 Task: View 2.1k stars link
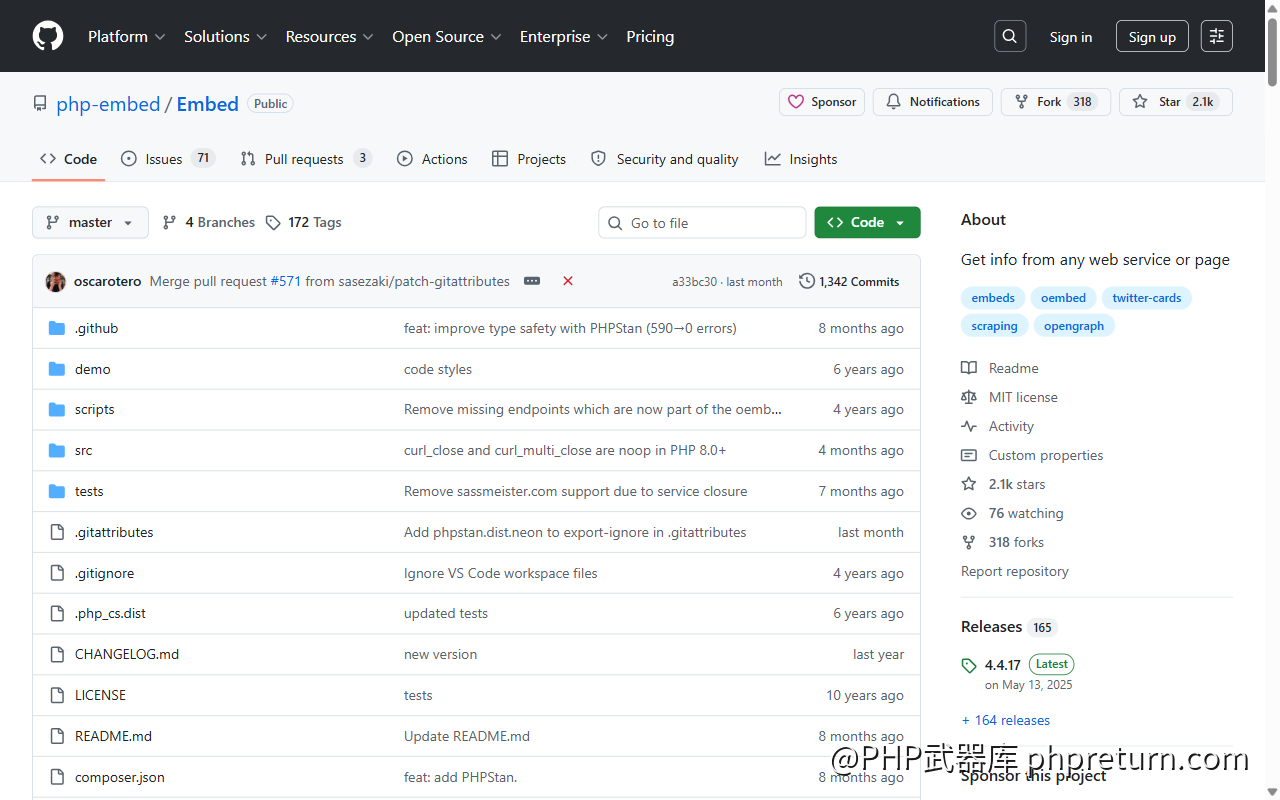(x=1004, y=484)
